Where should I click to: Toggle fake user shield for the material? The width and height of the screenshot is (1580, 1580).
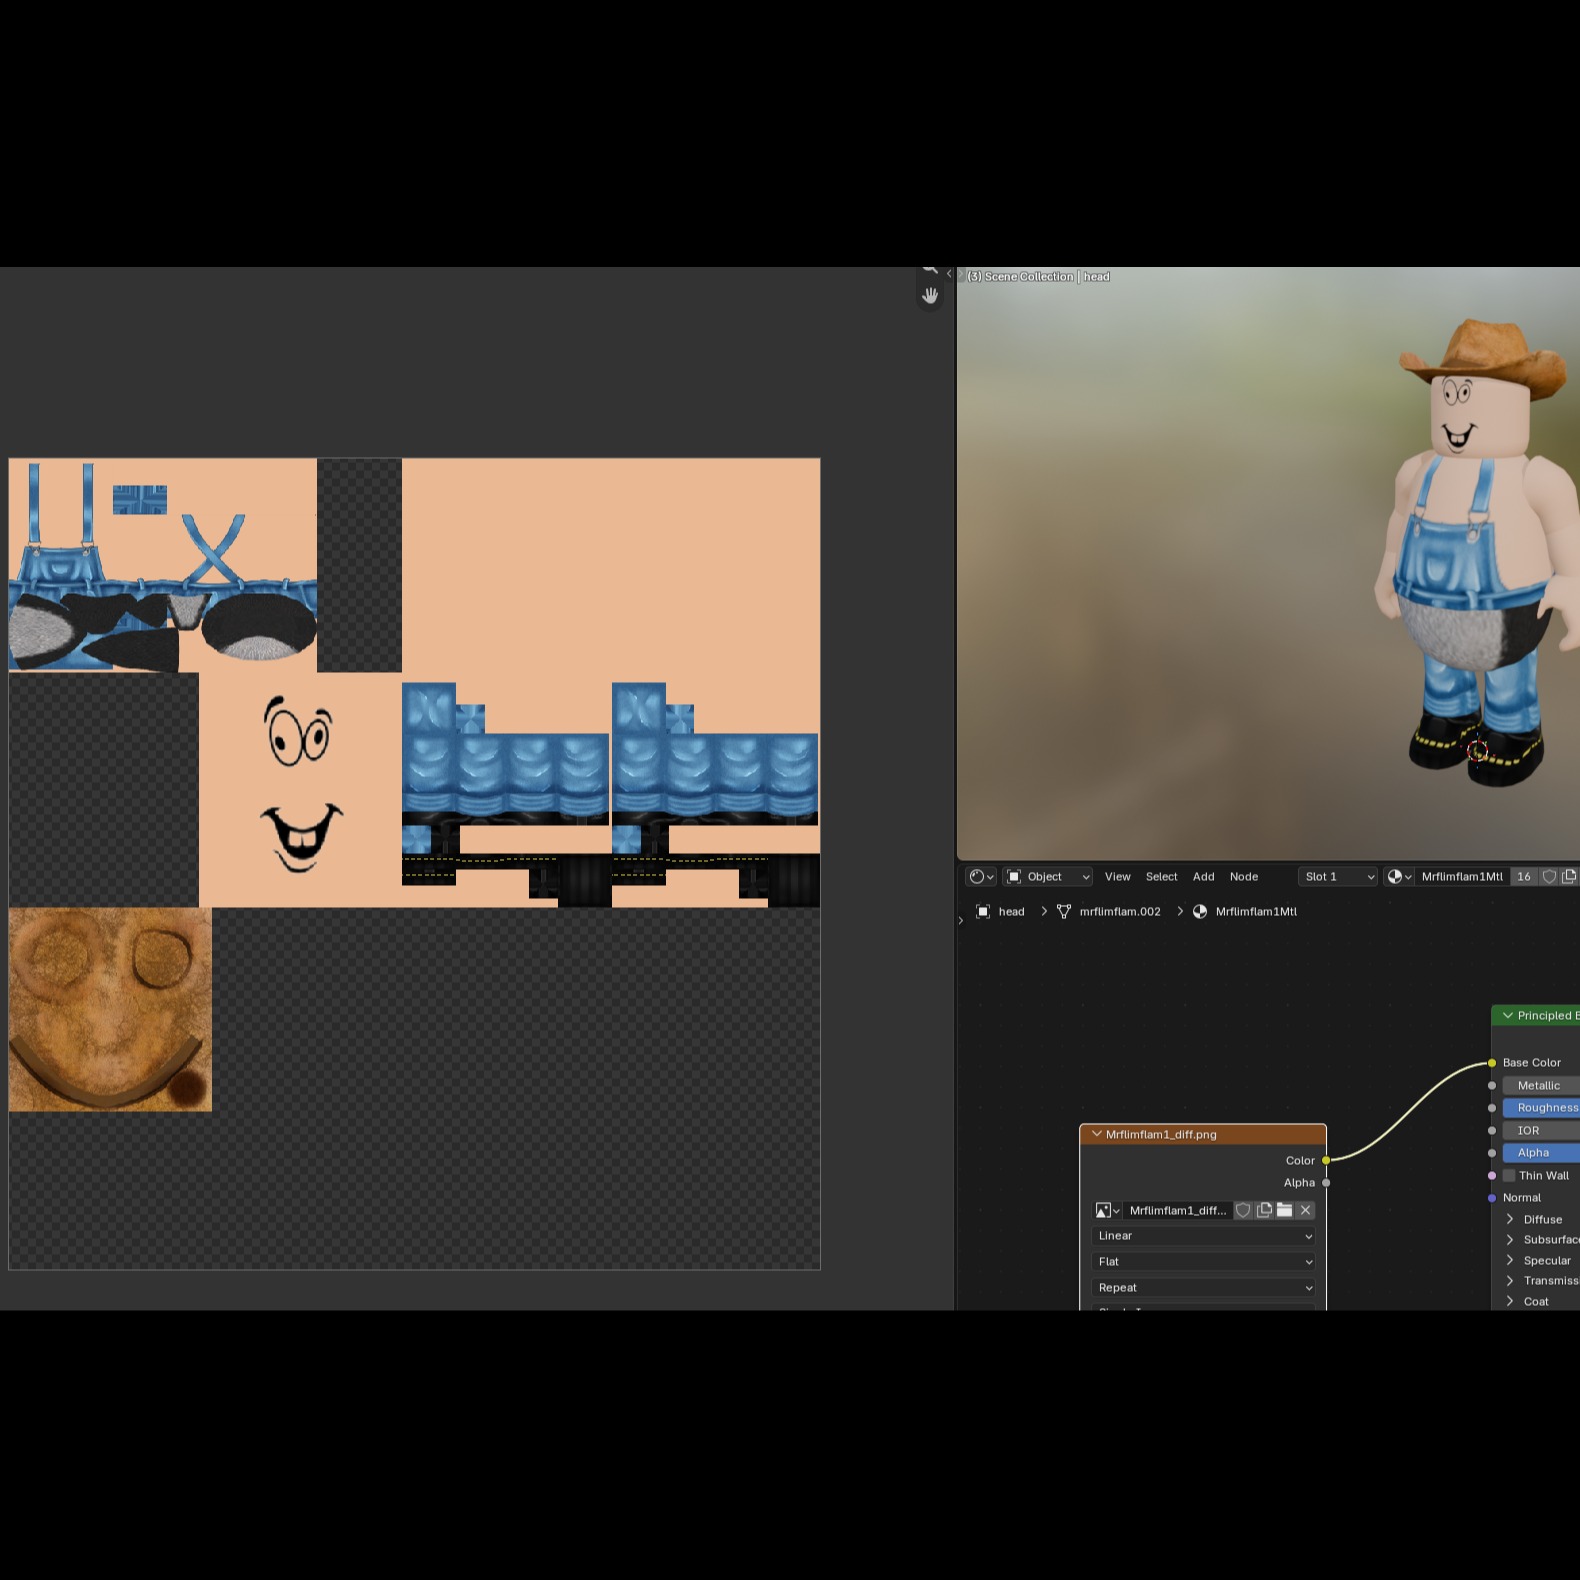(x=1549, y=877)
